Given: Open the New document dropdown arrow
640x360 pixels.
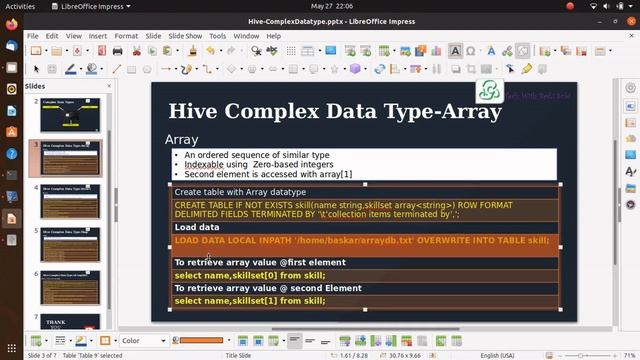Looking at the screenshot, I should [46, 51].
